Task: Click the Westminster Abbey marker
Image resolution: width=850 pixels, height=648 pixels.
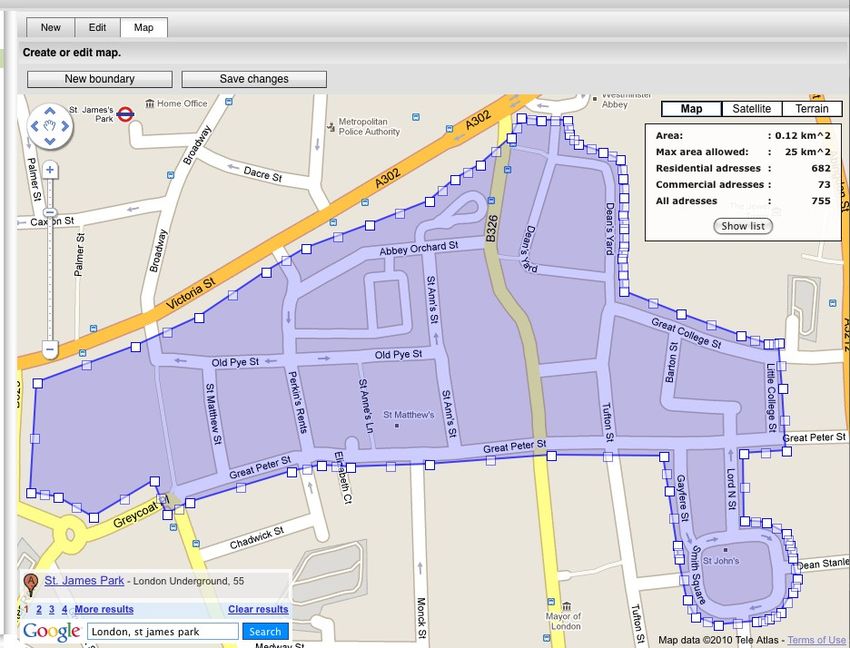Action: click(x=595, y=99)
